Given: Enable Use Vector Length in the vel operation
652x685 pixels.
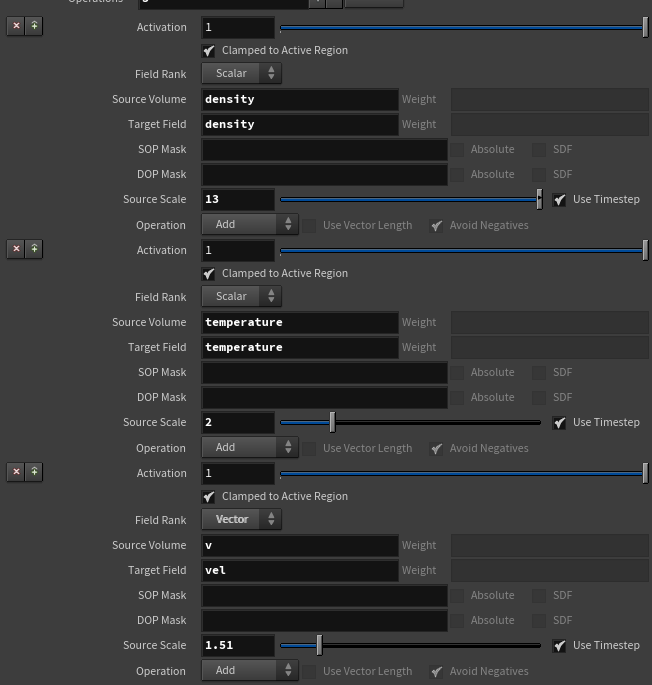Looking at the screenshot, I should [x=309, y=671].
